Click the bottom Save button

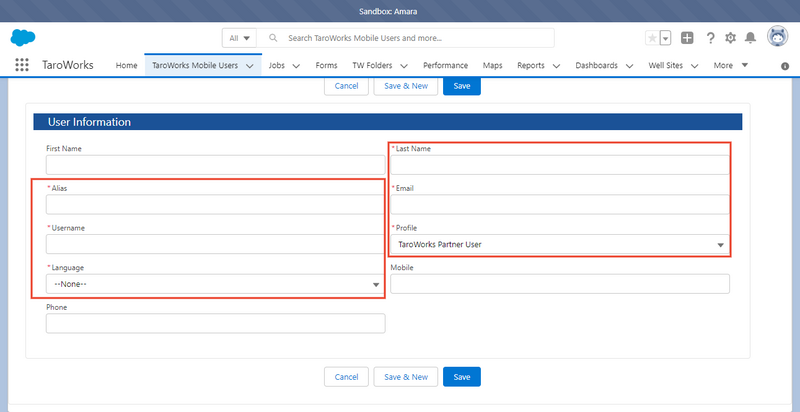[x=461, y=377]
